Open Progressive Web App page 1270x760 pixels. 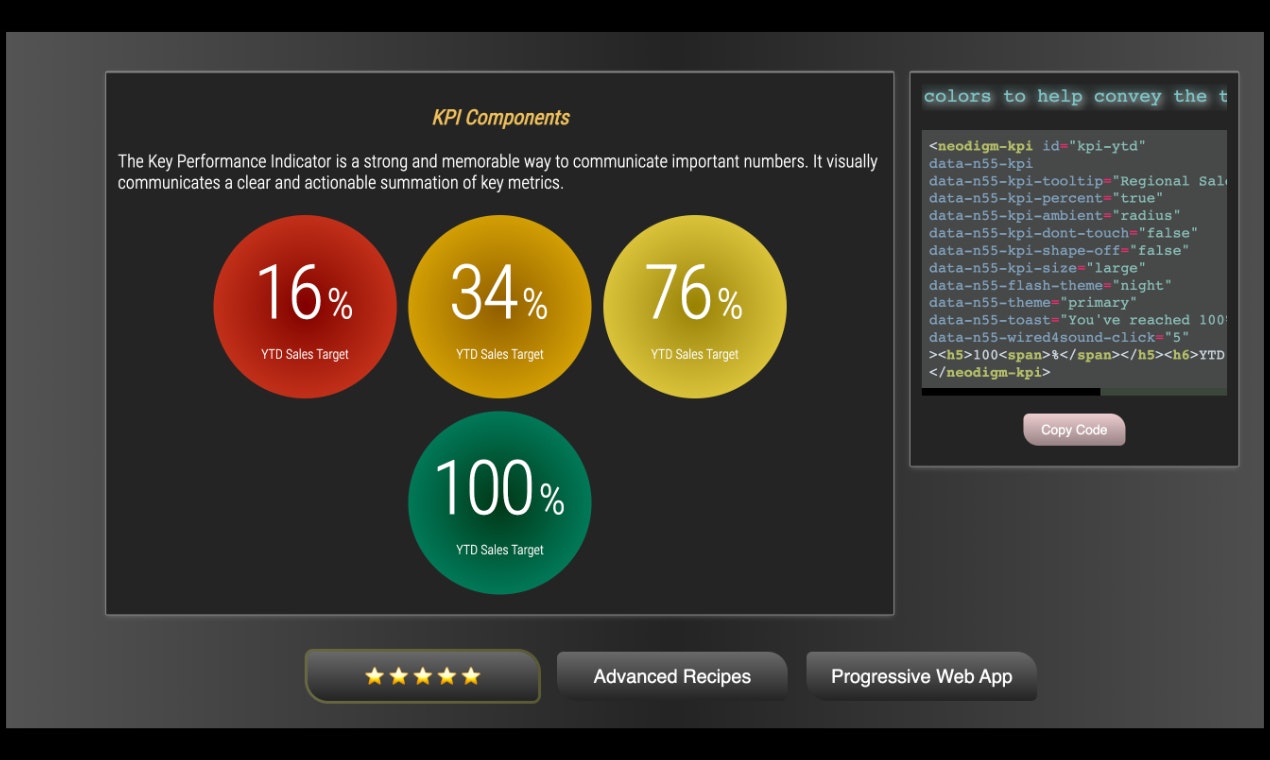coord(921,676)
